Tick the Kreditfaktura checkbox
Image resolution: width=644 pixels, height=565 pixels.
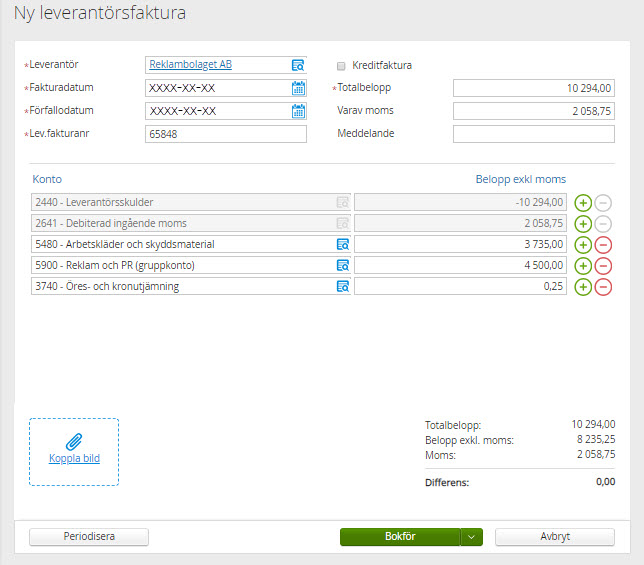(342, 65)
